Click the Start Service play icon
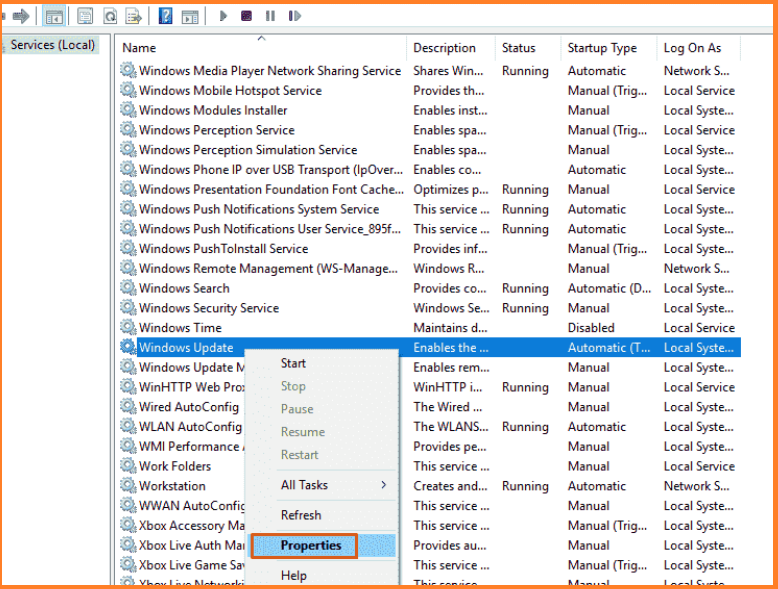778x589 pixels. 223,16
